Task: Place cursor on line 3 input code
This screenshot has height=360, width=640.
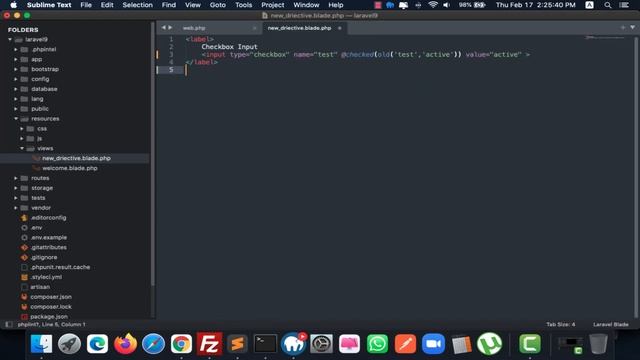Action: [365, 54]
